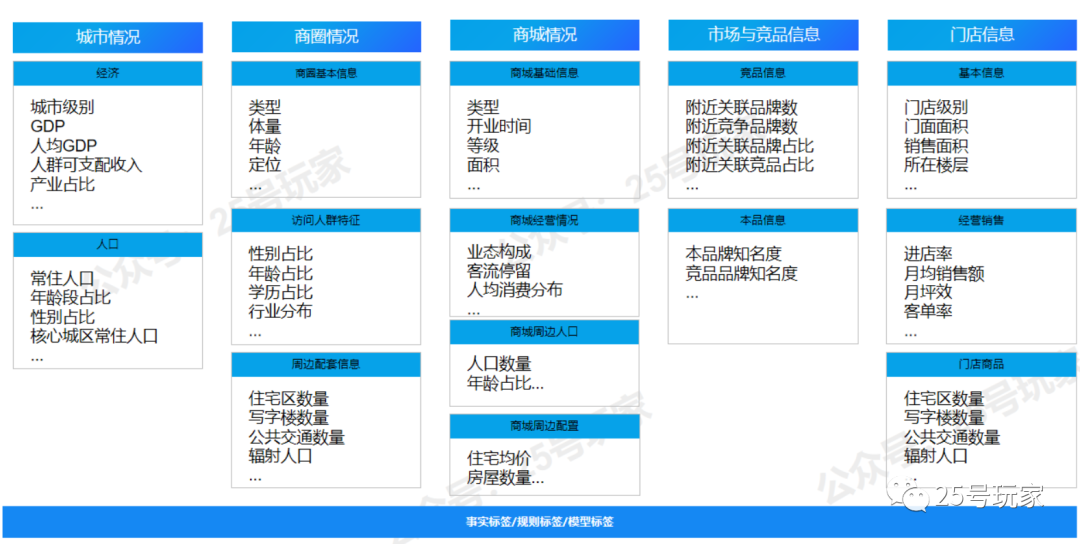Click the 事实标签/规则标签/模型标签 bottom bar
The image size is (1080, 544).
click(x=539, y=522)
